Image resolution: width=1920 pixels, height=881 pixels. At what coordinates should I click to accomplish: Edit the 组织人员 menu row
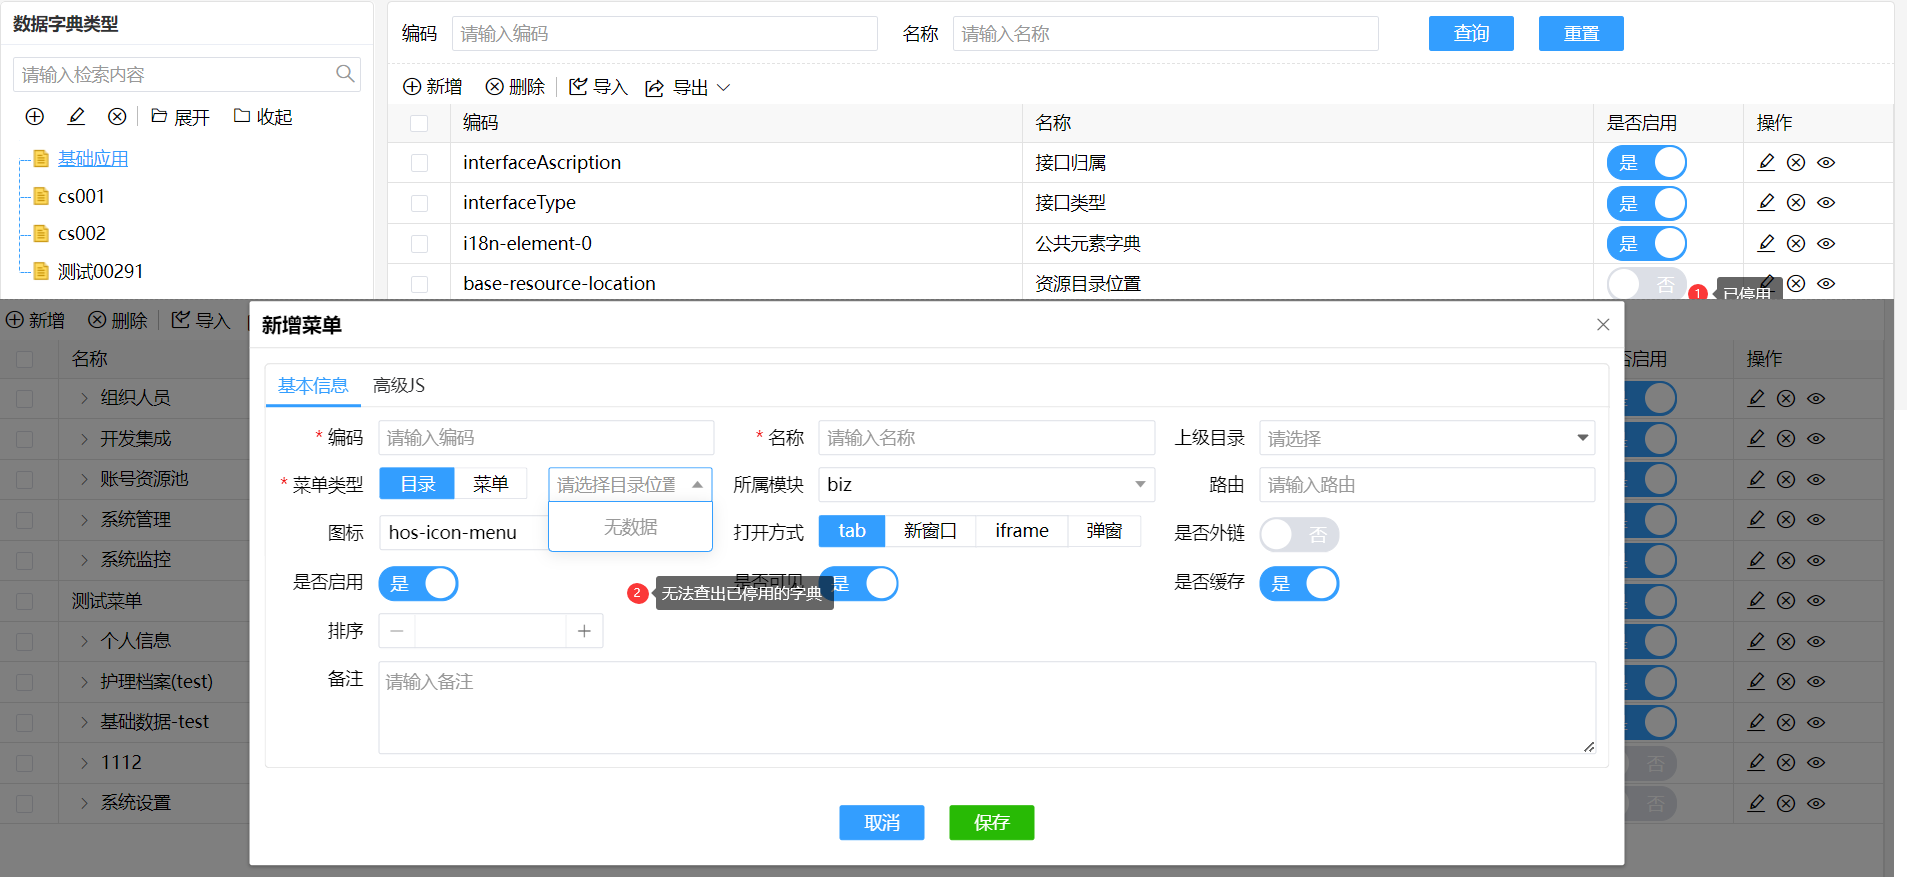pyautogui.click(x=1756, y=398)
